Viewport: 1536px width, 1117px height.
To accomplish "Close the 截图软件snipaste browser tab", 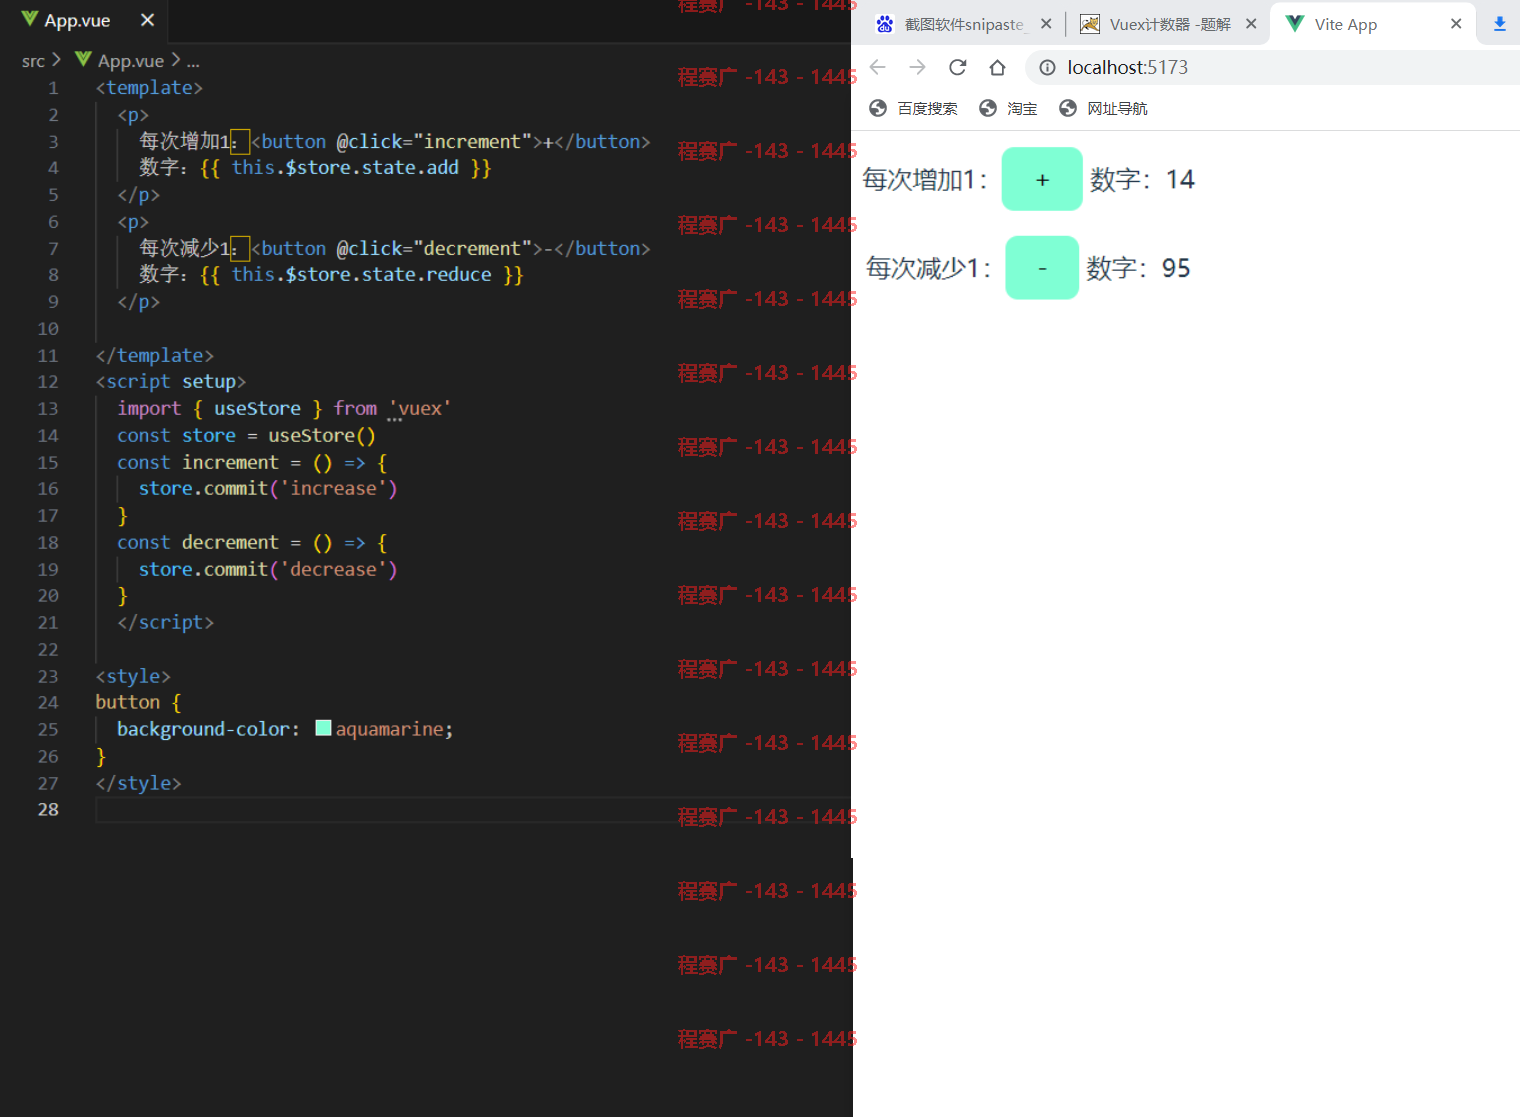I will pos(1046,24).
